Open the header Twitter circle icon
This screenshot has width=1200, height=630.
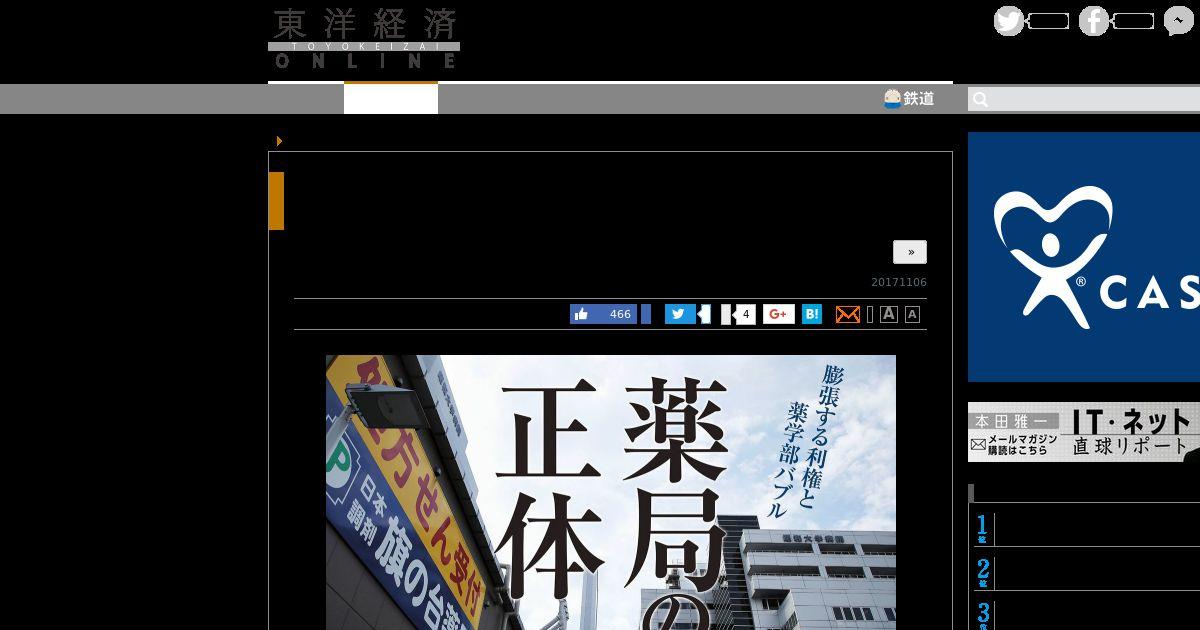click(1009, 21)
